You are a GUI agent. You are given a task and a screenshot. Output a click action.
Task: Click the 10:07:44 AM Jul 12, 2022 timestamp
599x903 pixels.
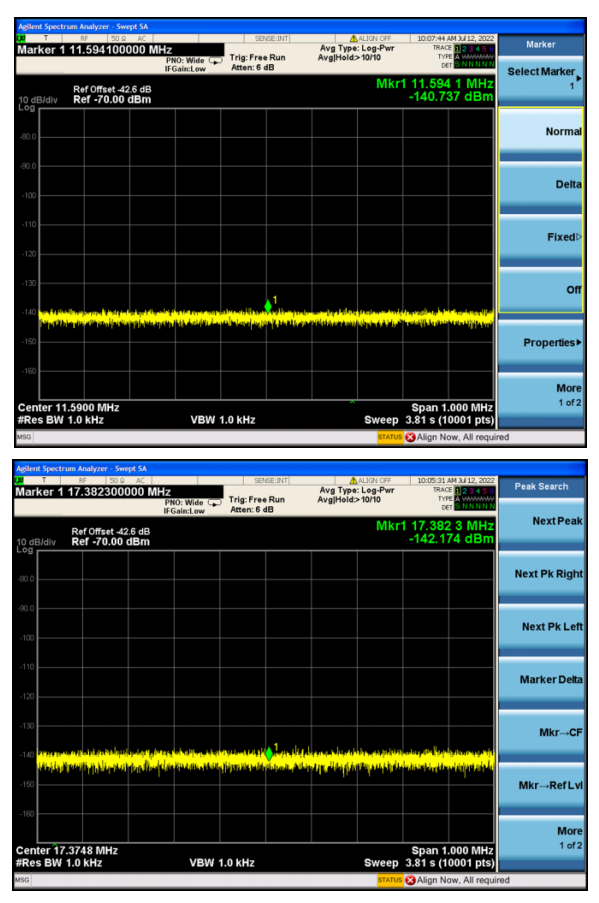[x=456, y=39]
